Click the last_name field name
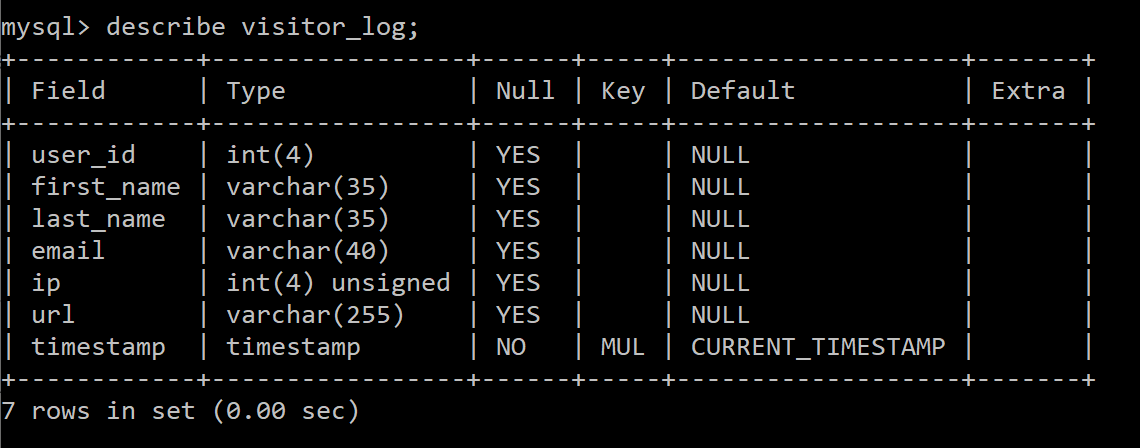The width and height of the screenshot is (1140, 448). tap(98, 219)
